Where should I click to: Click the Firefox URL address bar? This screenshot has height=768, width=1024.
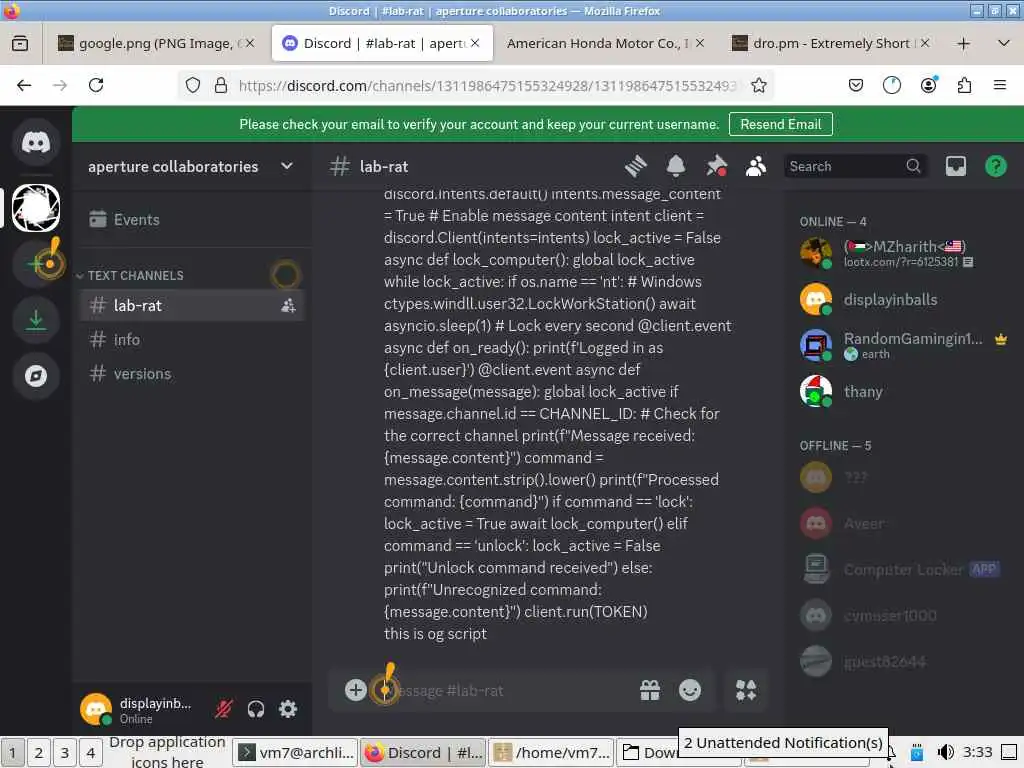[487, 86]
